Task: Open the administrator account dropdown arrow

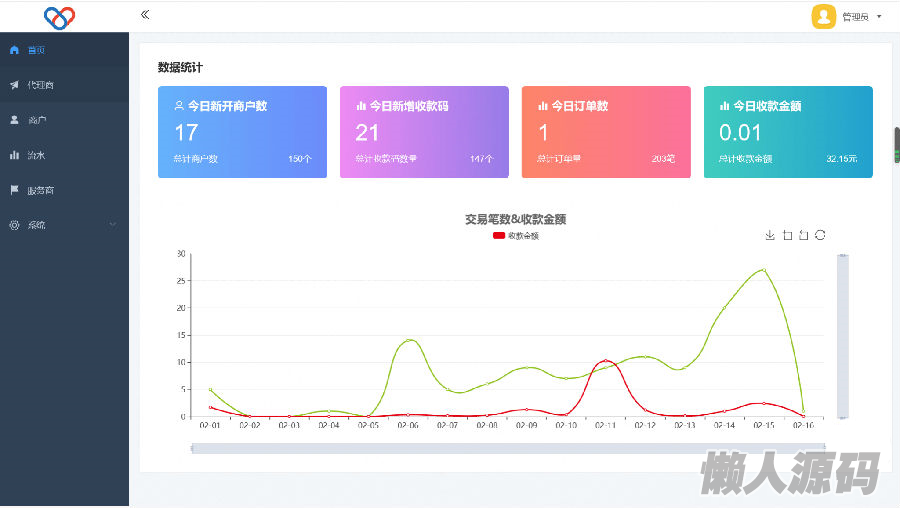Action: tap(879, 17)
